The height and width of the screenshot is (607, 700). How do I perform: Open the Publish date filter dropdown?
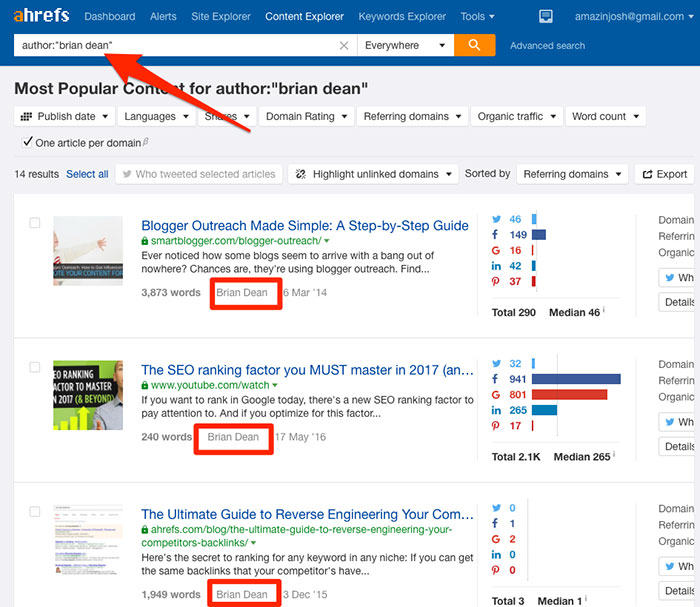click(x=65, y=116)
